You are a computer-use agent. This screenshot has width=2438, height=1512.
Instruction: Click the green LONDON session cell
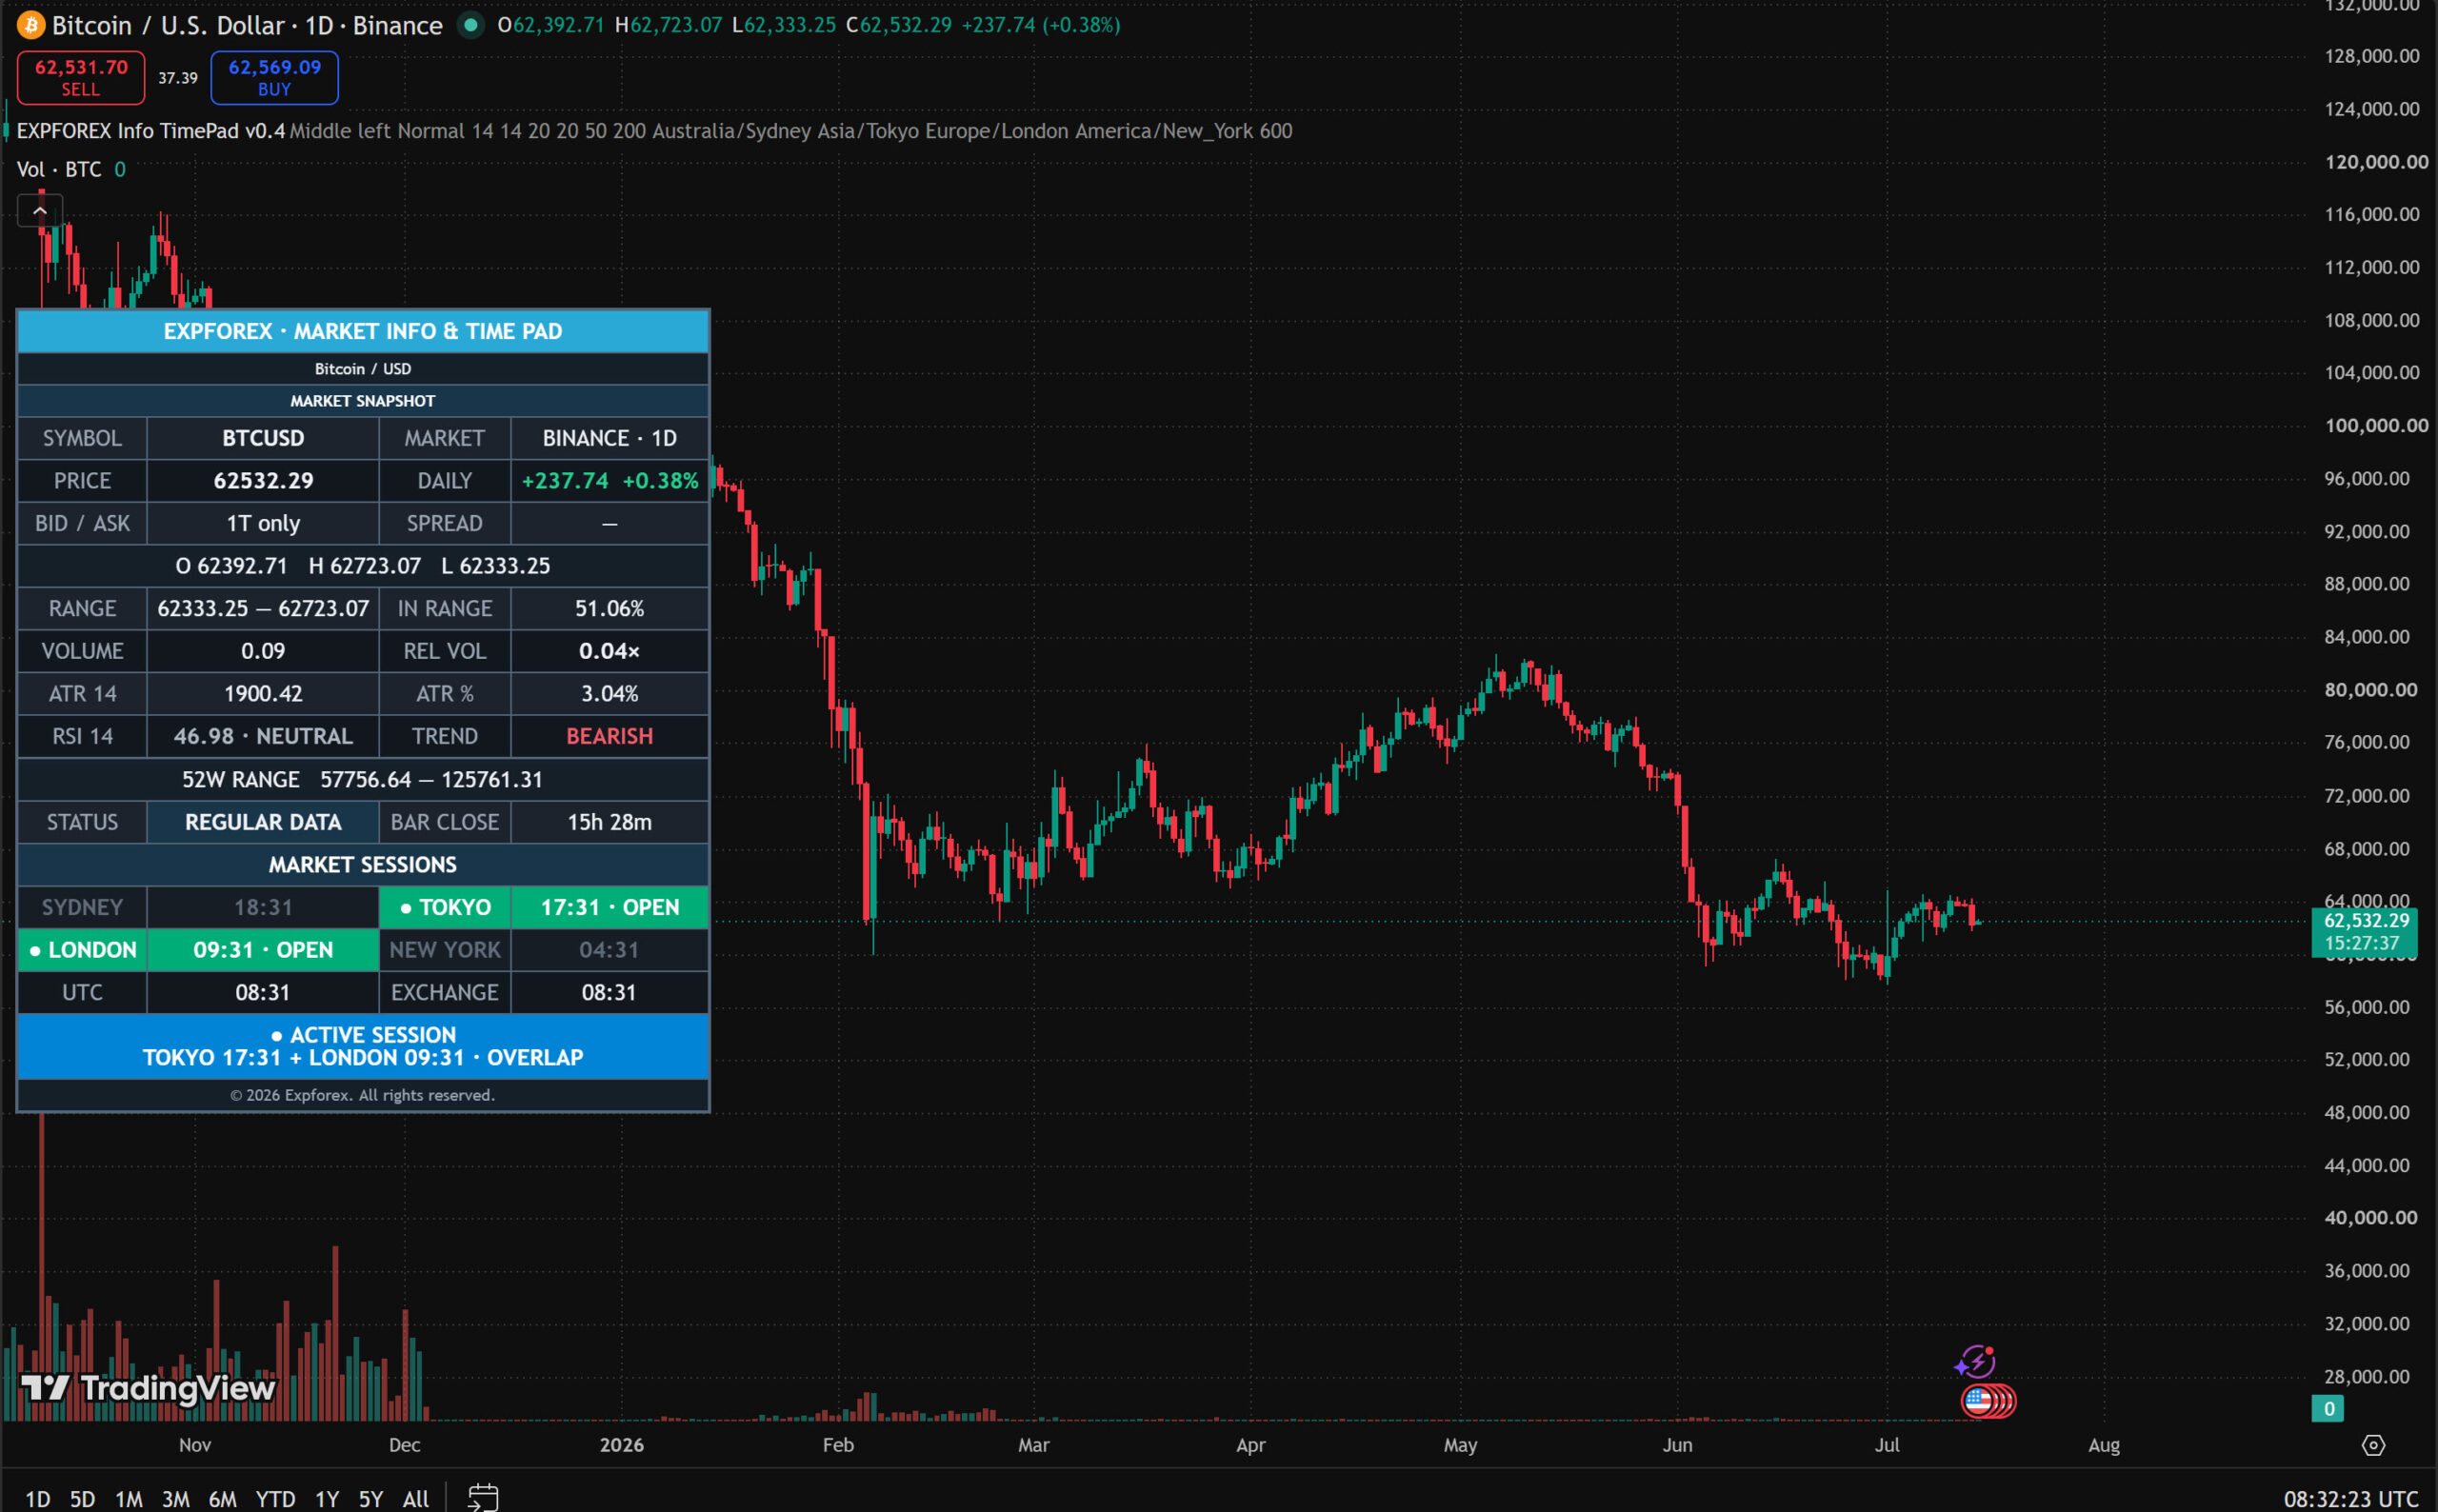[82, 950]
